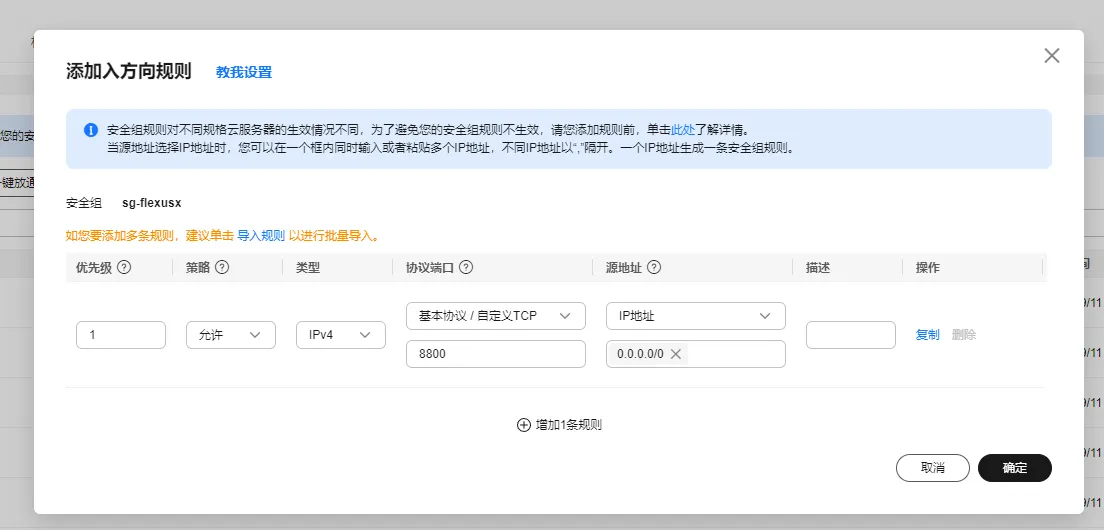Click the plus icon to add a rule
This screenshot has width=1104, height=530.
point(523,424)
